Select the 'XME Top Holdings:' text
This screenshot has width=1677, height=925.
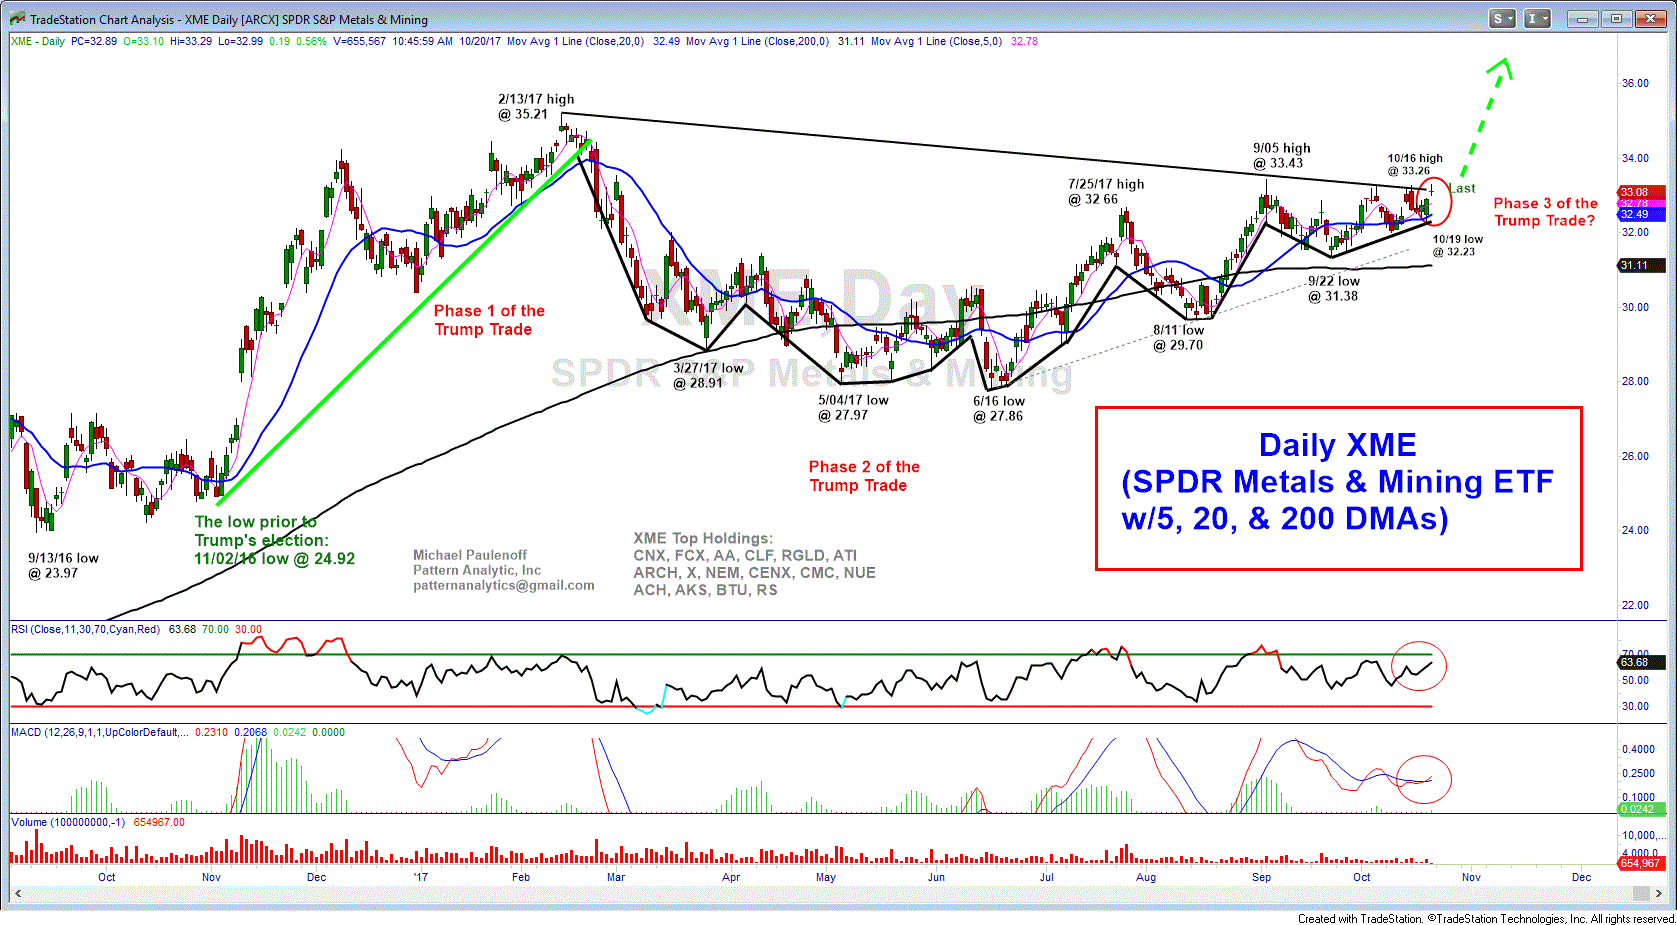(703, 538)
